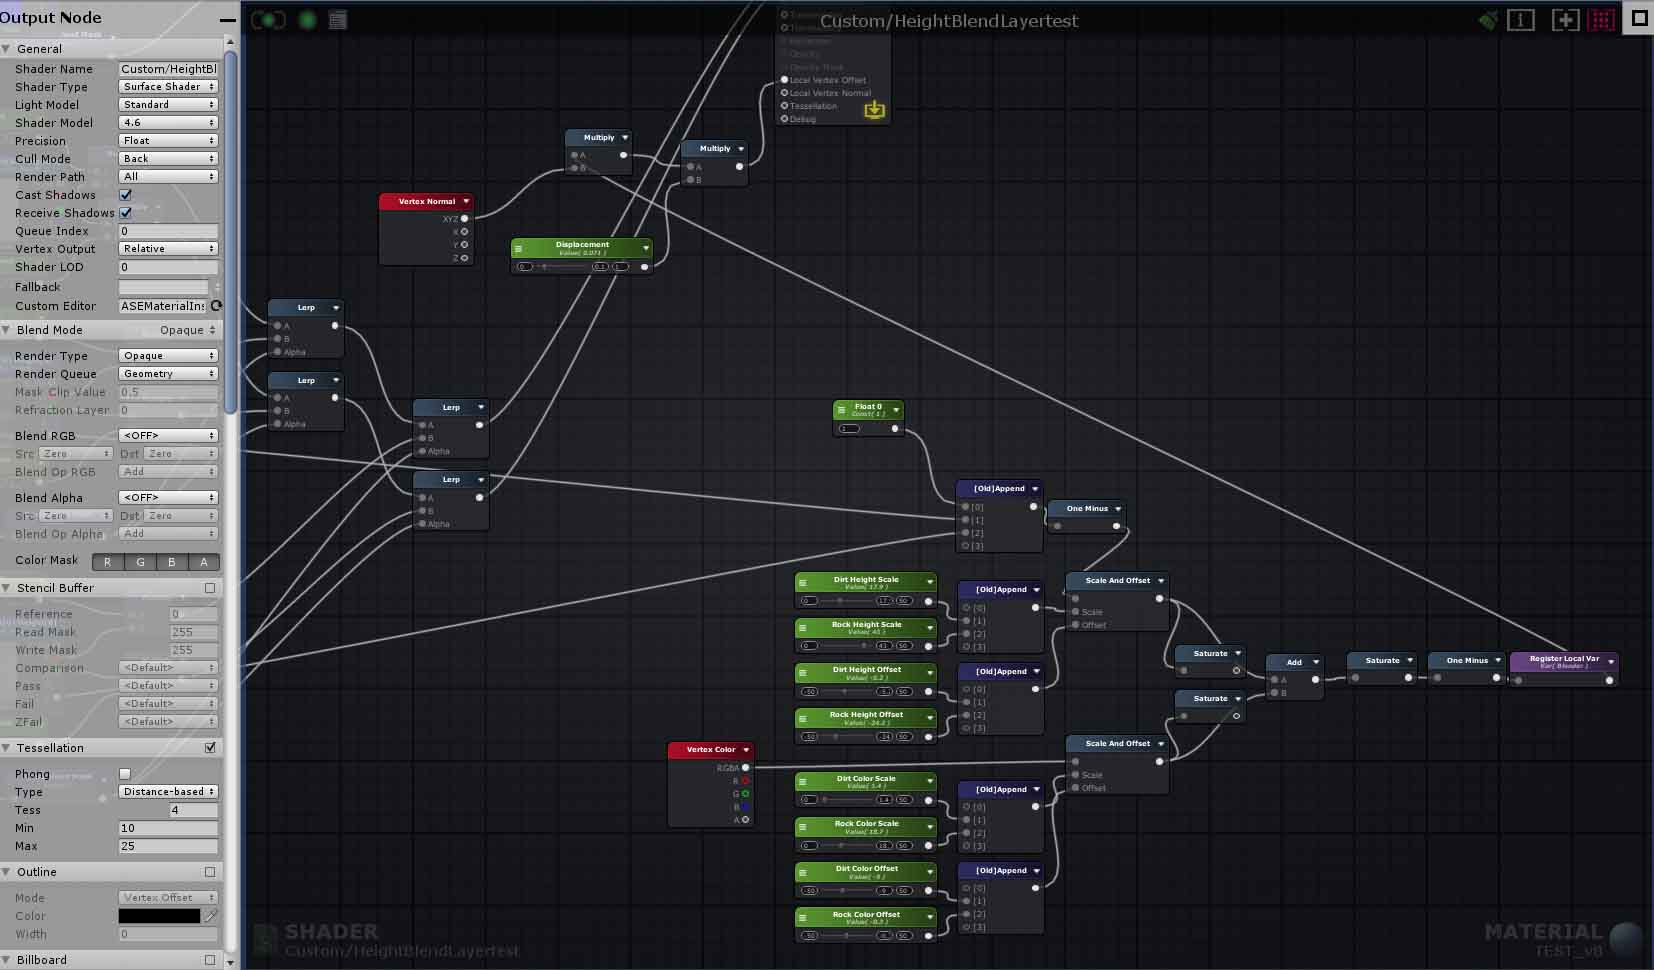Click the red grid toolbar icon
Screen dimensions: 1654x970
pyautogui.click(x=1601, y=20)
